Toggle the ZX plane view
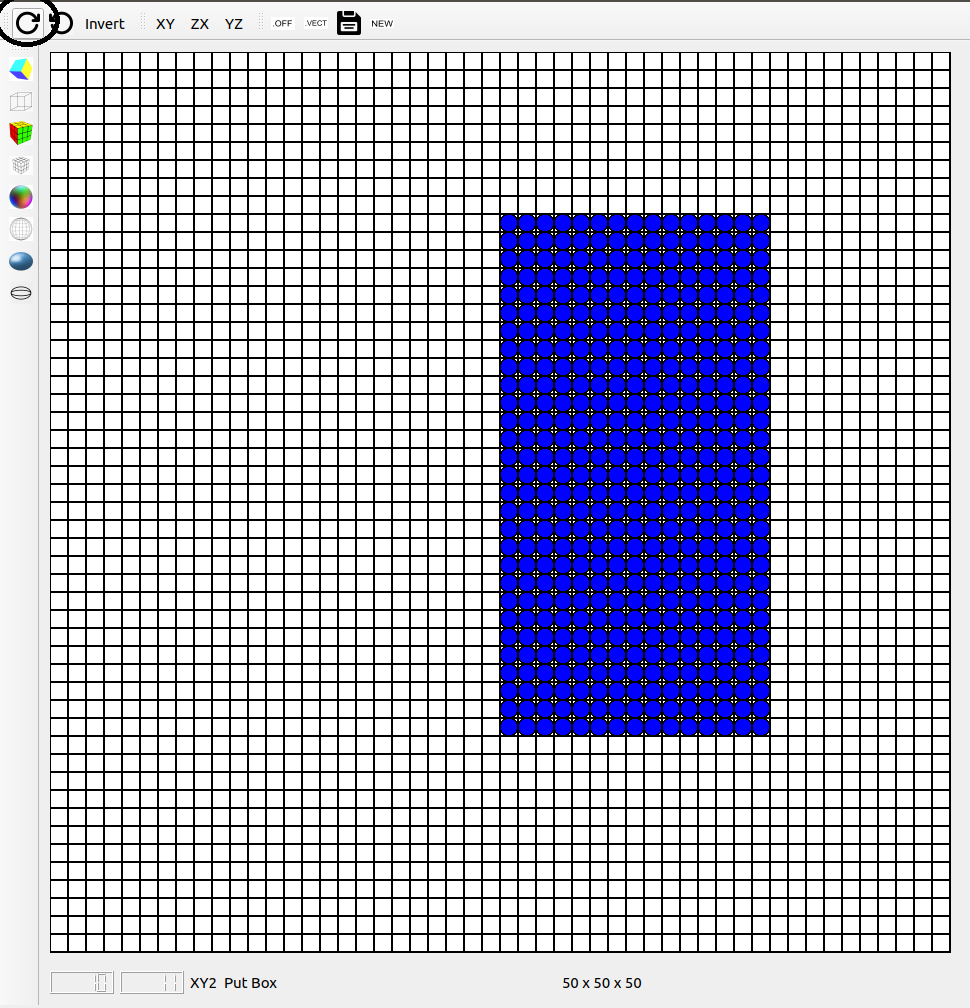This screenshot has width=970, height=1008. pos(199,23)
